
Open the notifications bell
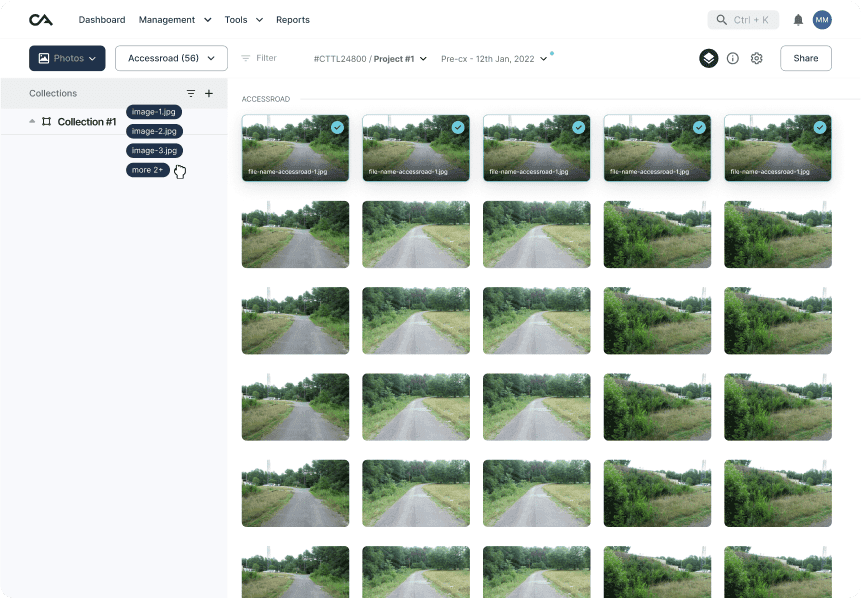point(798,20)
